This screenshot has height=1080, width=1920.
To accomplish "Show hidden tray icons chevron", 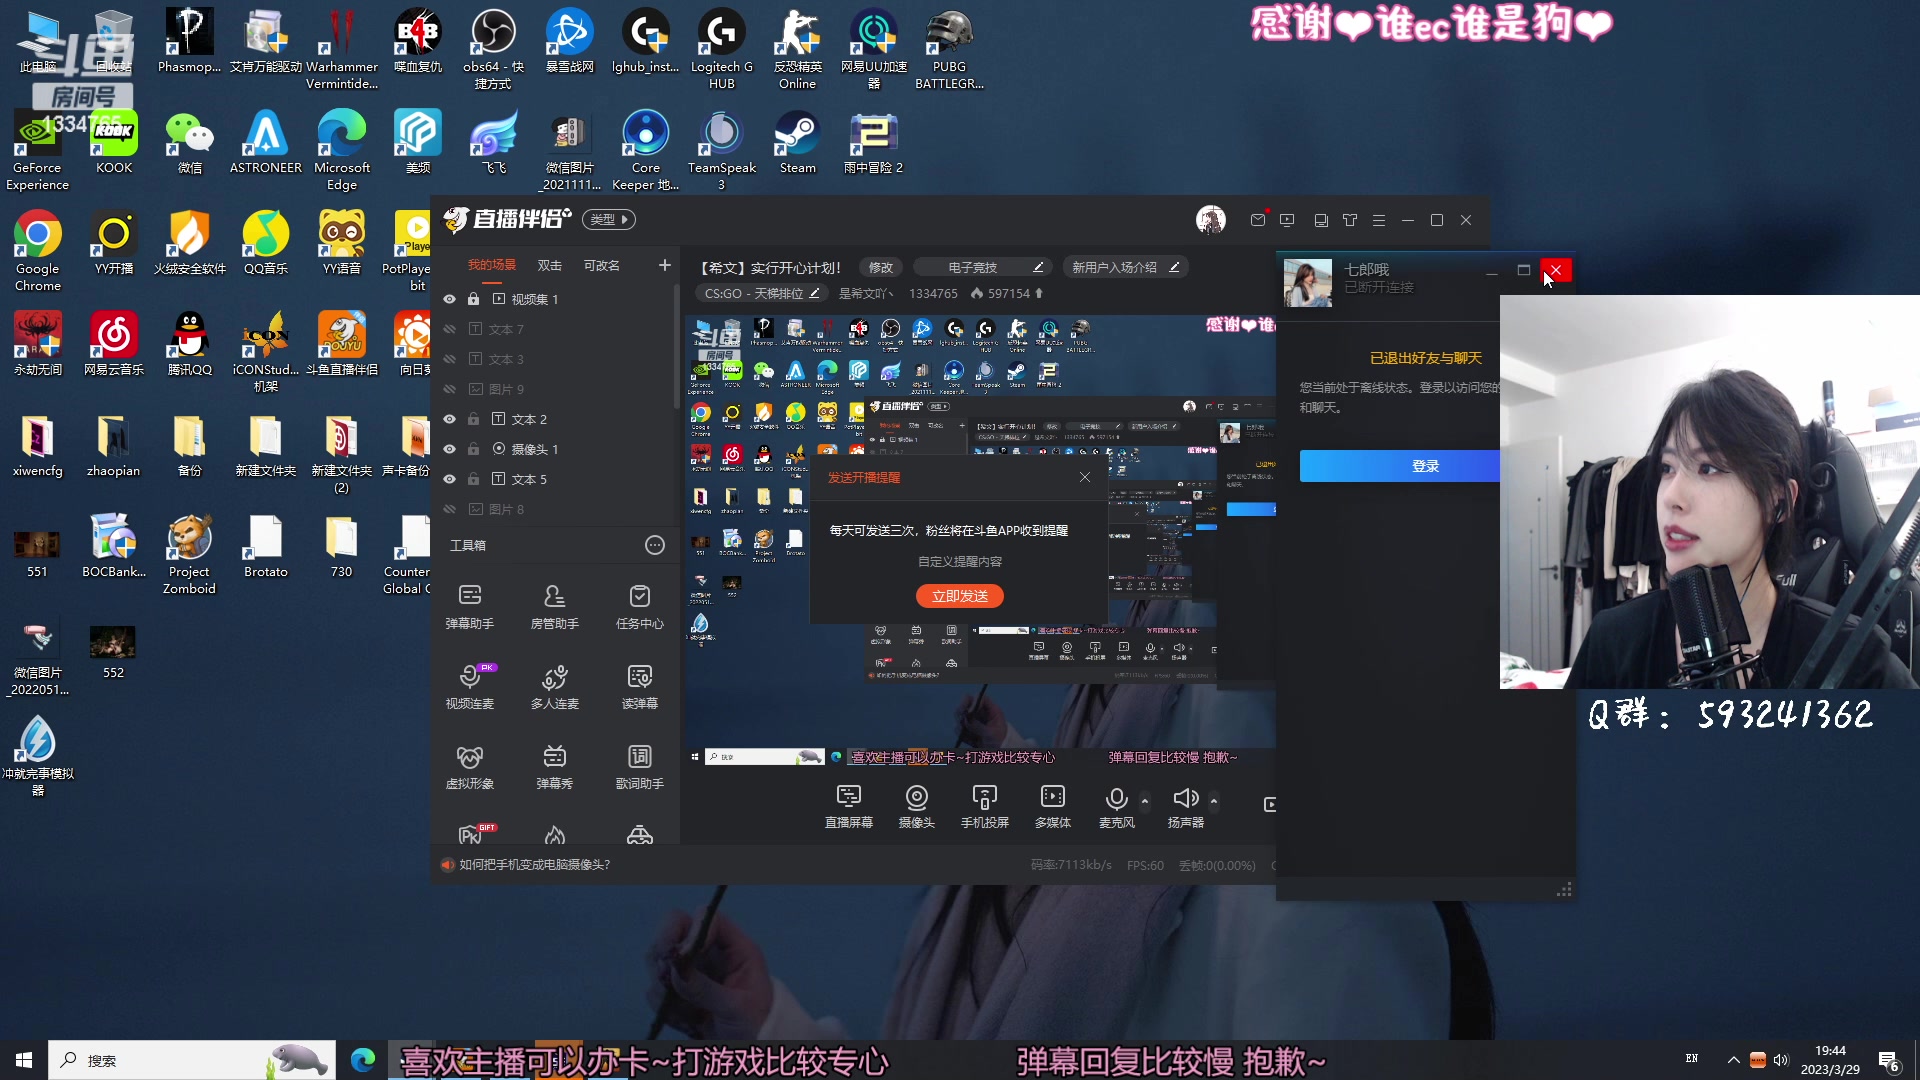I will tap(1733, 1060).
